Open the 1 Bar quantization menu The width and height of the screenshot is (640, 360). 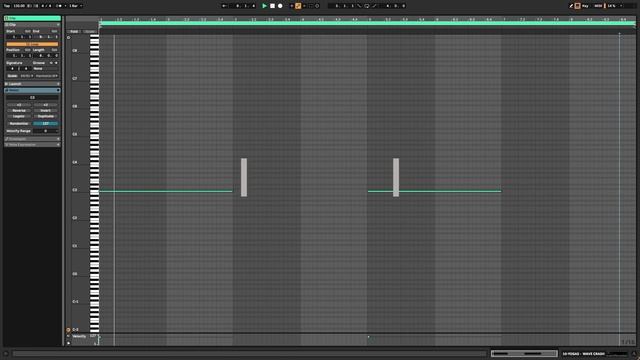click(76, 6)
